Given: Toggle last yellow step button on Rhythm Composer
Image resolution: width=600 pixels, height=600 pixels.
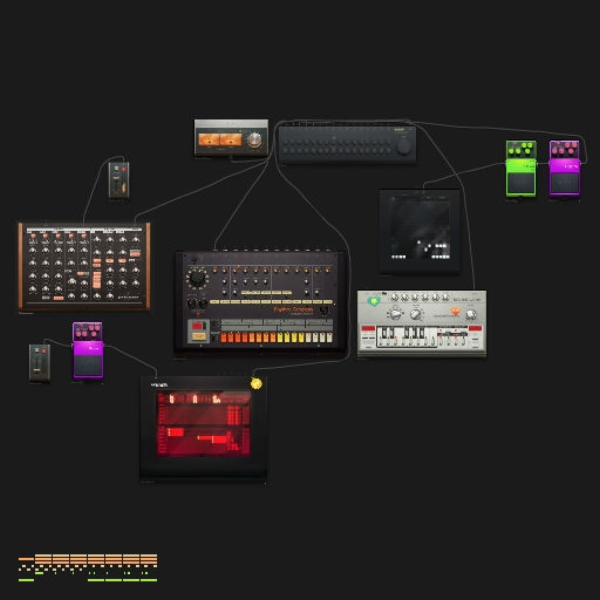Looking at the screenshot, I should click(301, 337).
